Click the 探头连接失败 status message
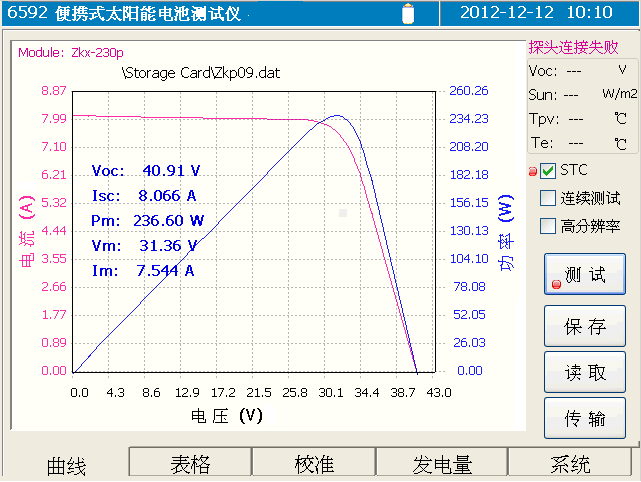Viewport: 641px width, 482px height. (573, 47)
